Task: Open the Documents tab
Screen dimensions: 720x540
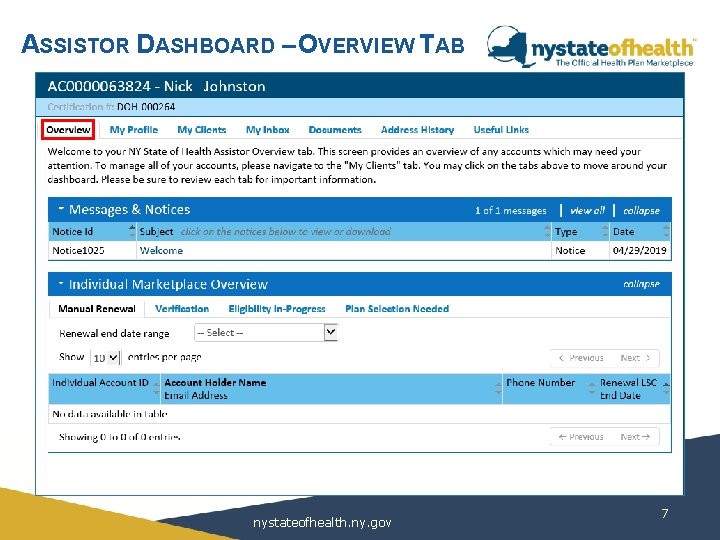Action: pos(335,130)
